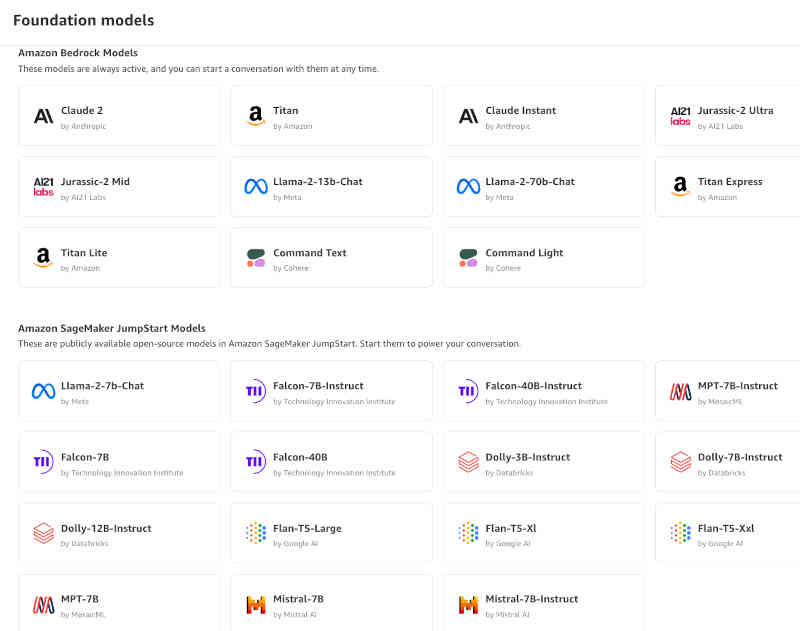This screenshot has width=800, height=631.
Task: Open the Falcon-7B-Instruct model name
Action: tap(318, 386)
